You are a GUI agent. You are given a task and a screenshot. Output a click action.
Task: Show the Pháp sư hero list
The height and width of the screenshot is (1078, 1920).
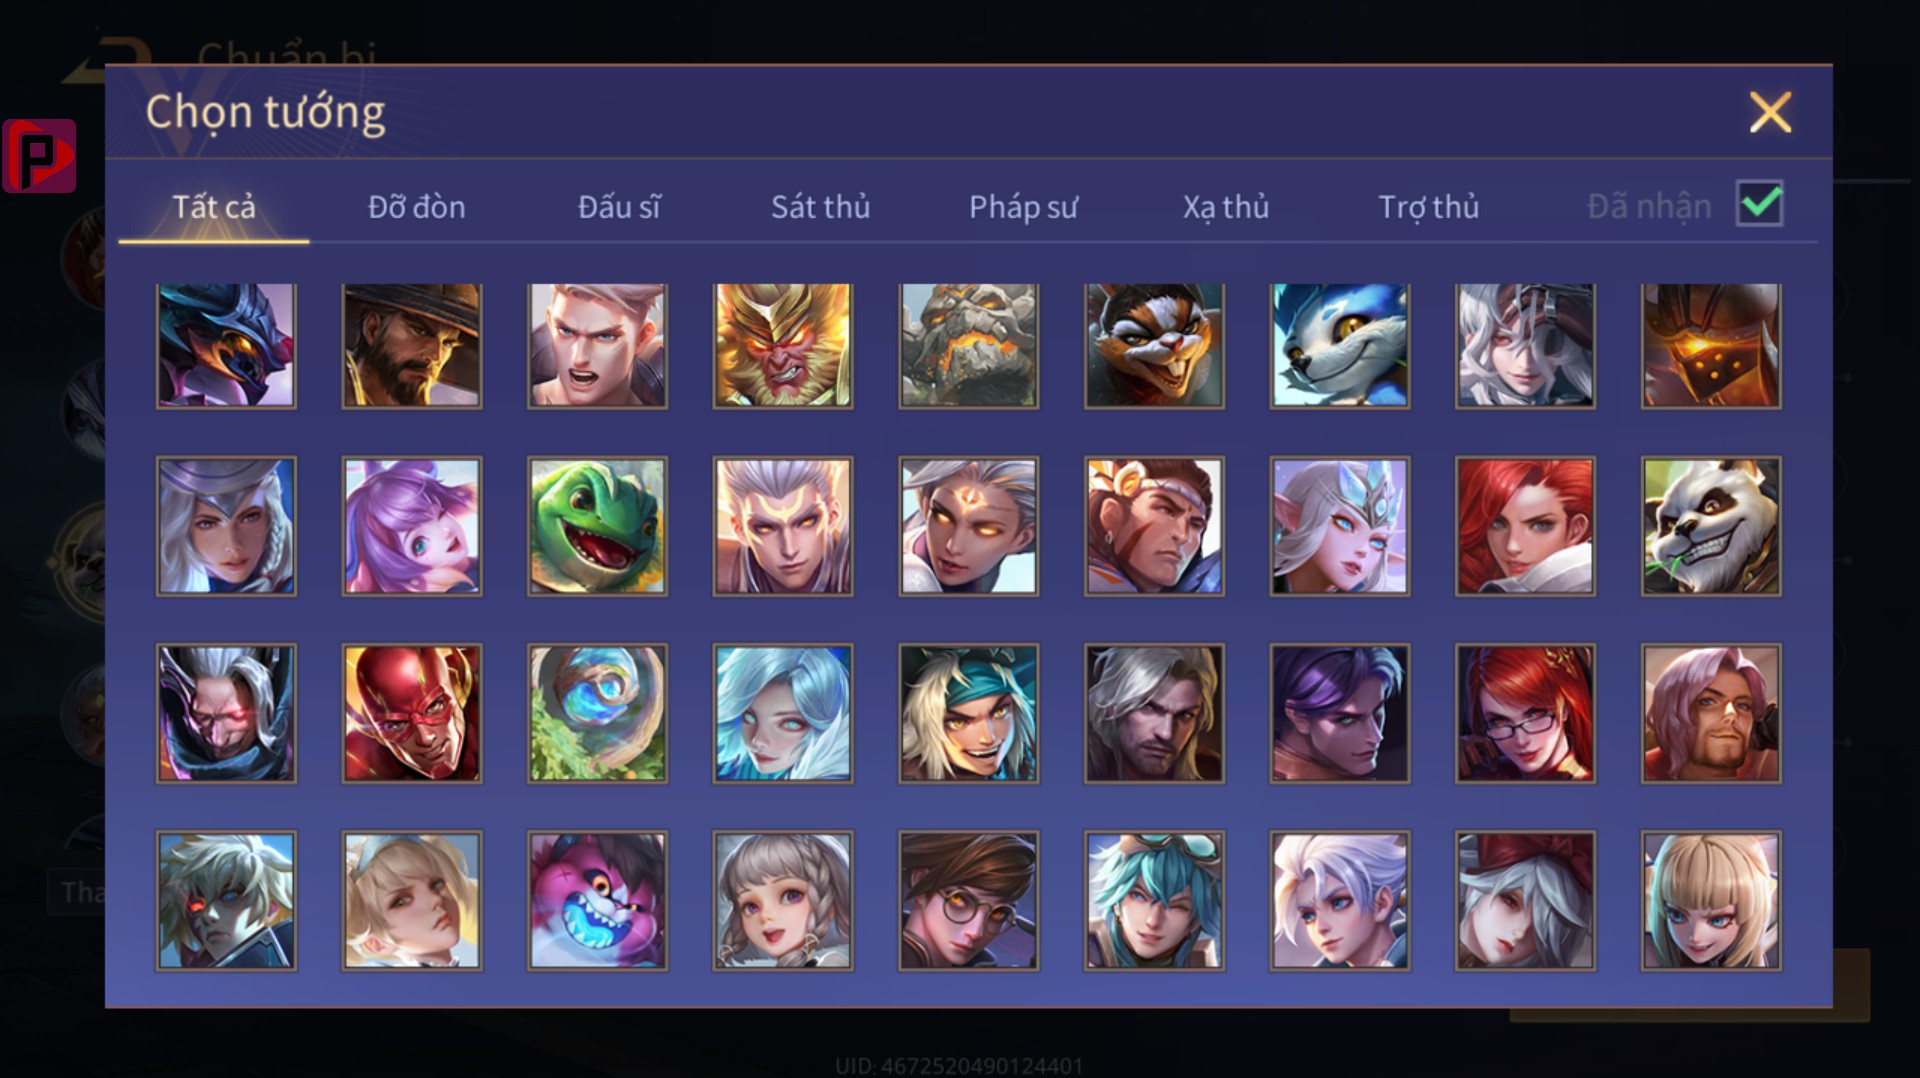1023,207
